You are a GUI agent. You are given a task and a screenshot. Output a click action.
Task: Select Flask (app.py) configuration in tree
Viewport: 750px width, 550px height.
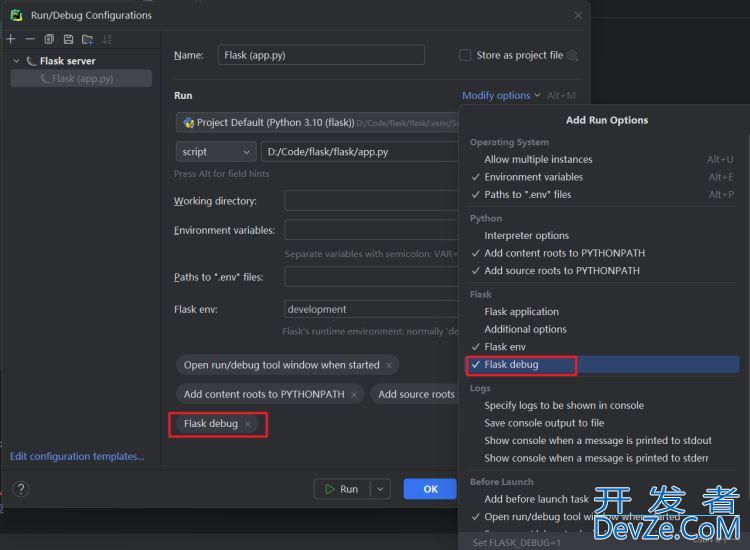tap(81, 79)
